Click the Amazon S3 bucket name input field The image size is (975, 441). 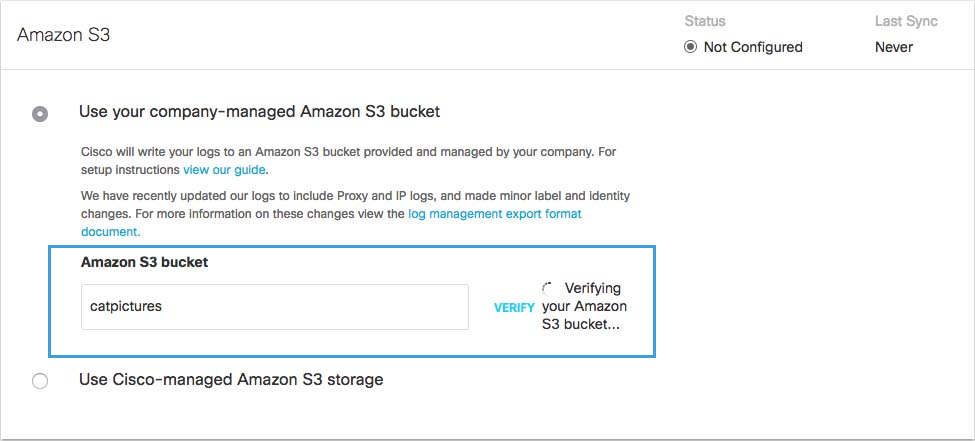[275, 307]
